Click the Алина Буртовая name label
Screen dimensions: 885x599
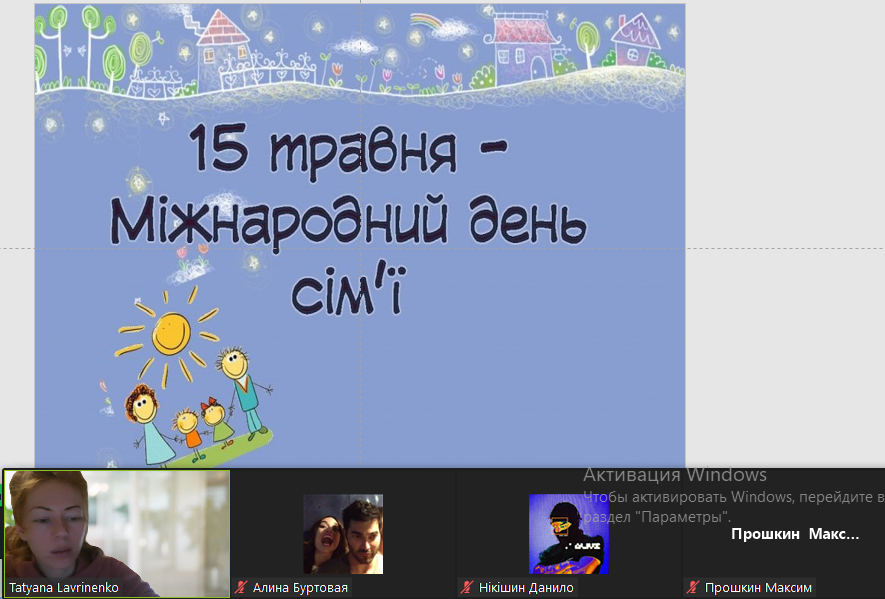click(300, 588)
